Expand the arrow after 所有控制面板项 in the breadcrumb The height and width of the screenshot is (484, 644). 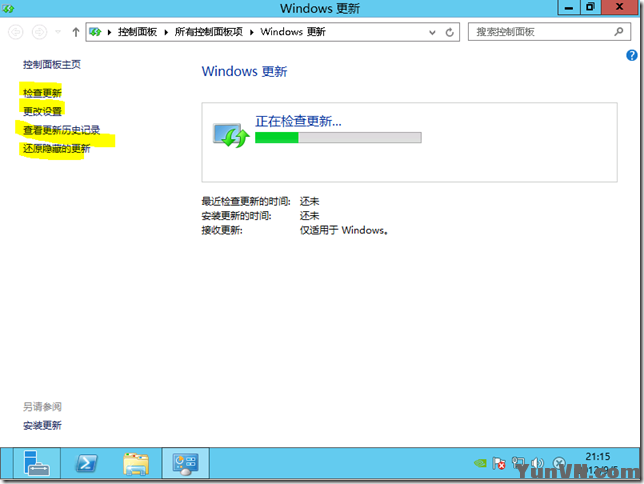click(252, 32)
